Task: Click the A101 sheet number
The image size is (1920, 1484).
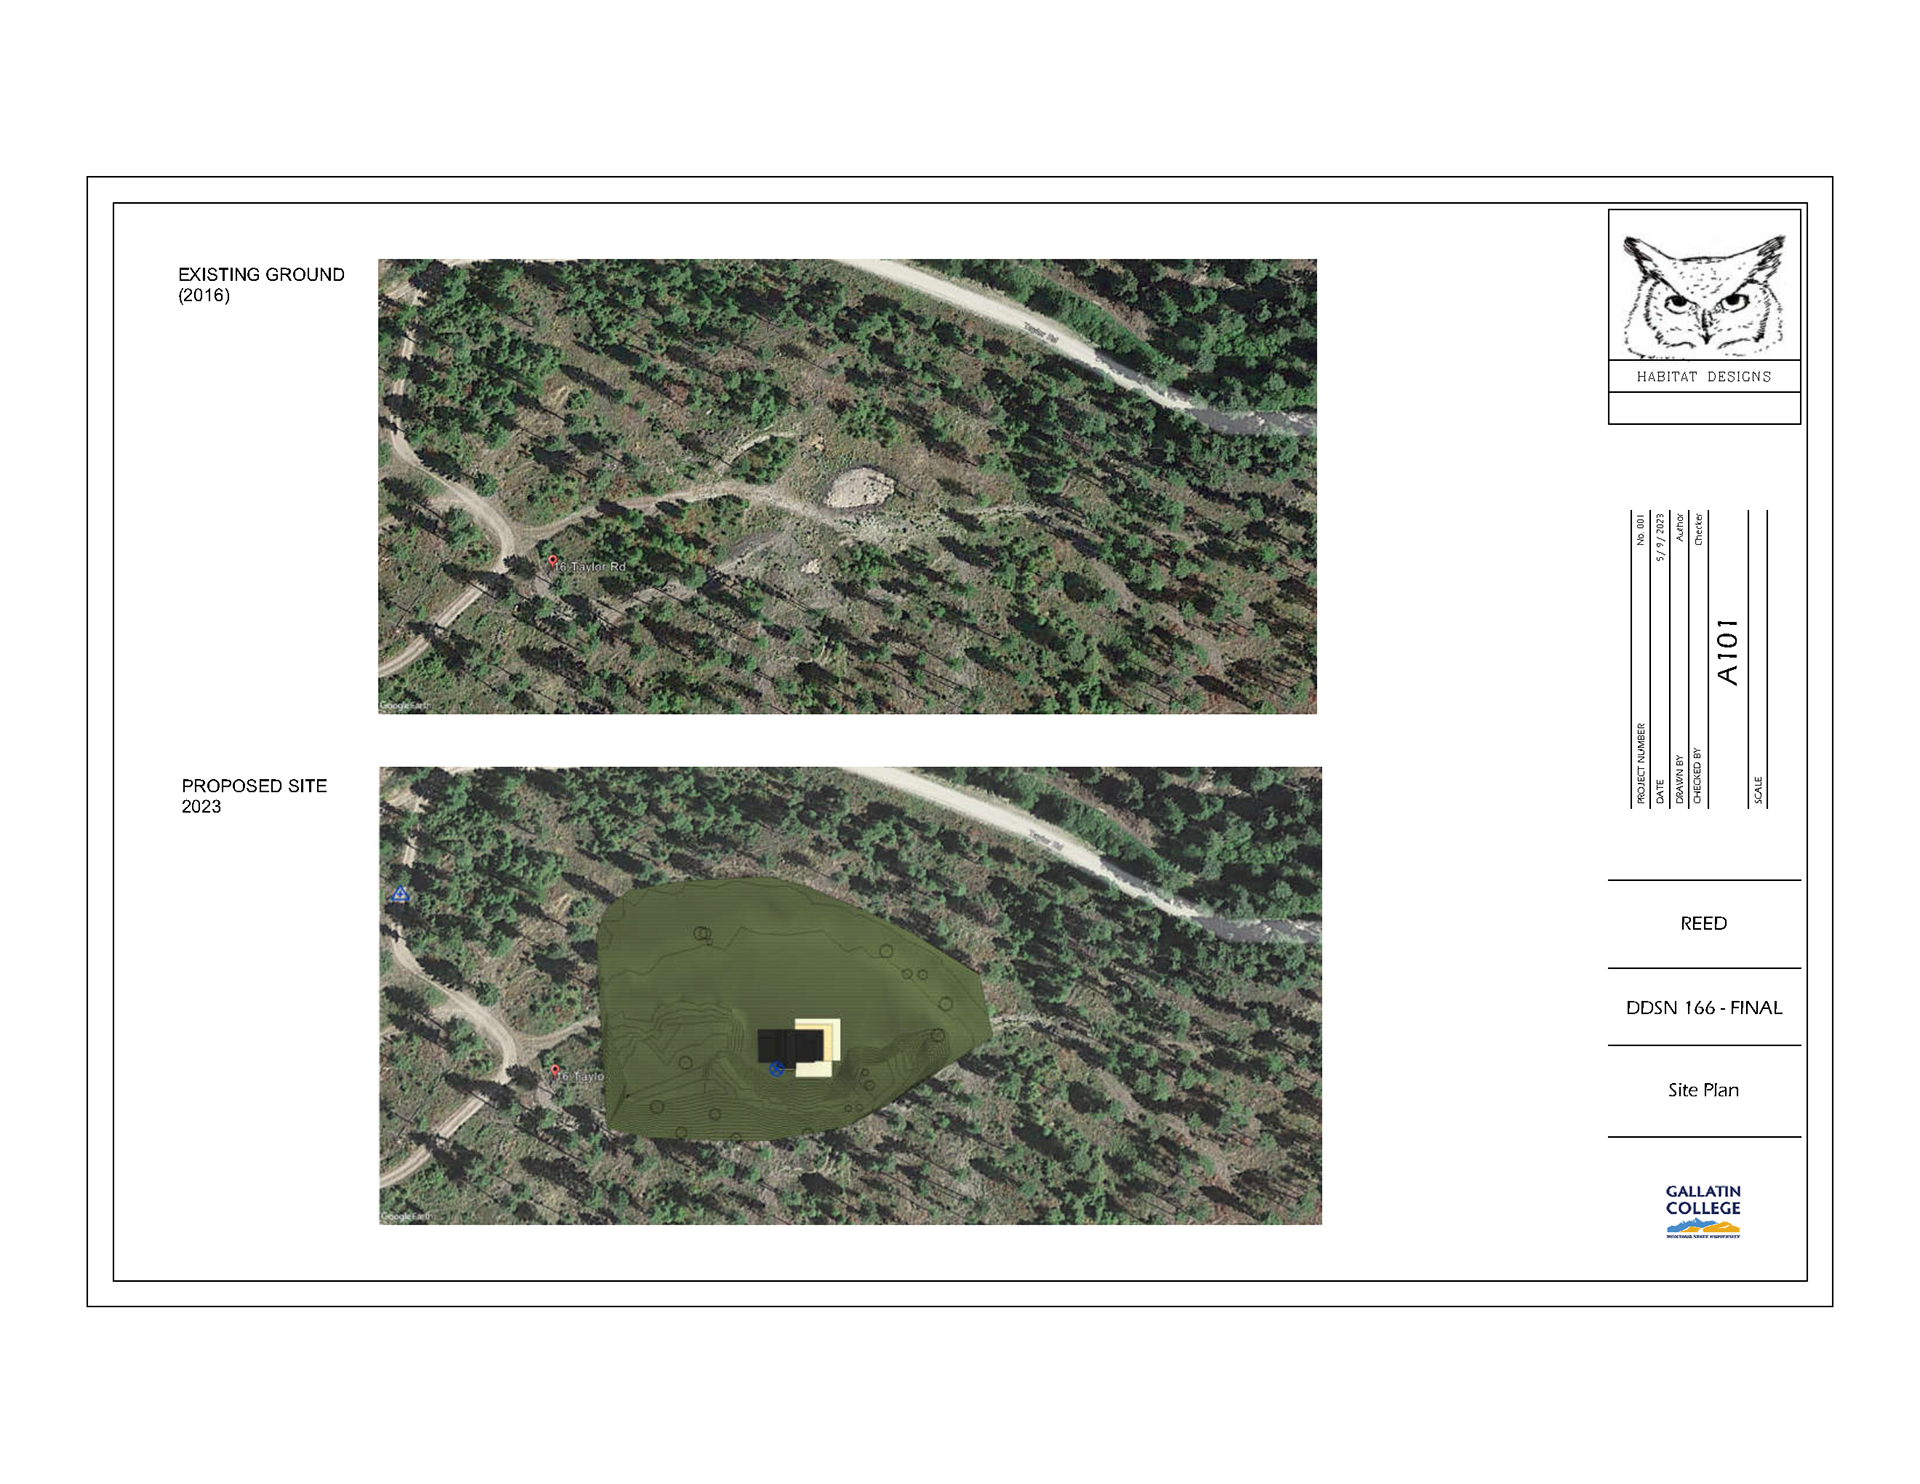Action: click(1728, 651)
